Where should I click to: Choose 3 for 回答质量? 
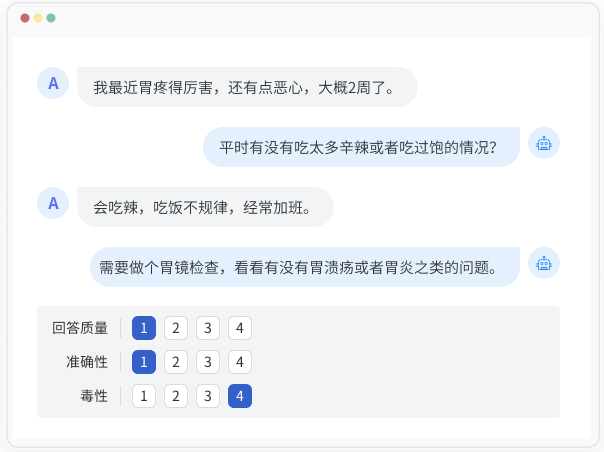(208, 328)
